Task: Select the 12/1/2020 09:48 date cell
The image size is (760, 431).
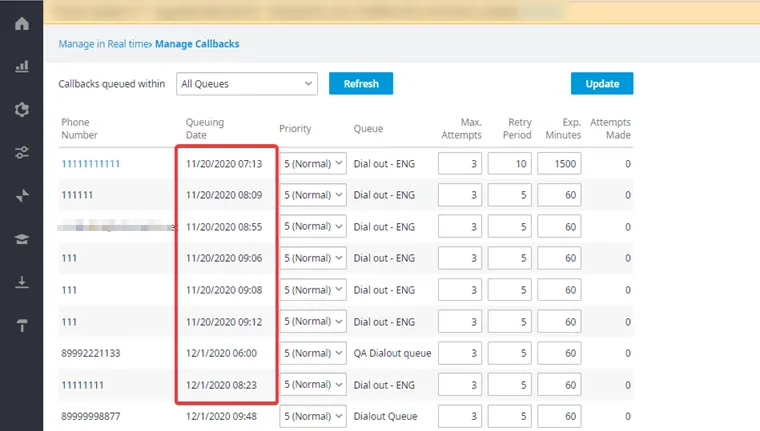Action: pyautogui.click(x=222, y=416)
